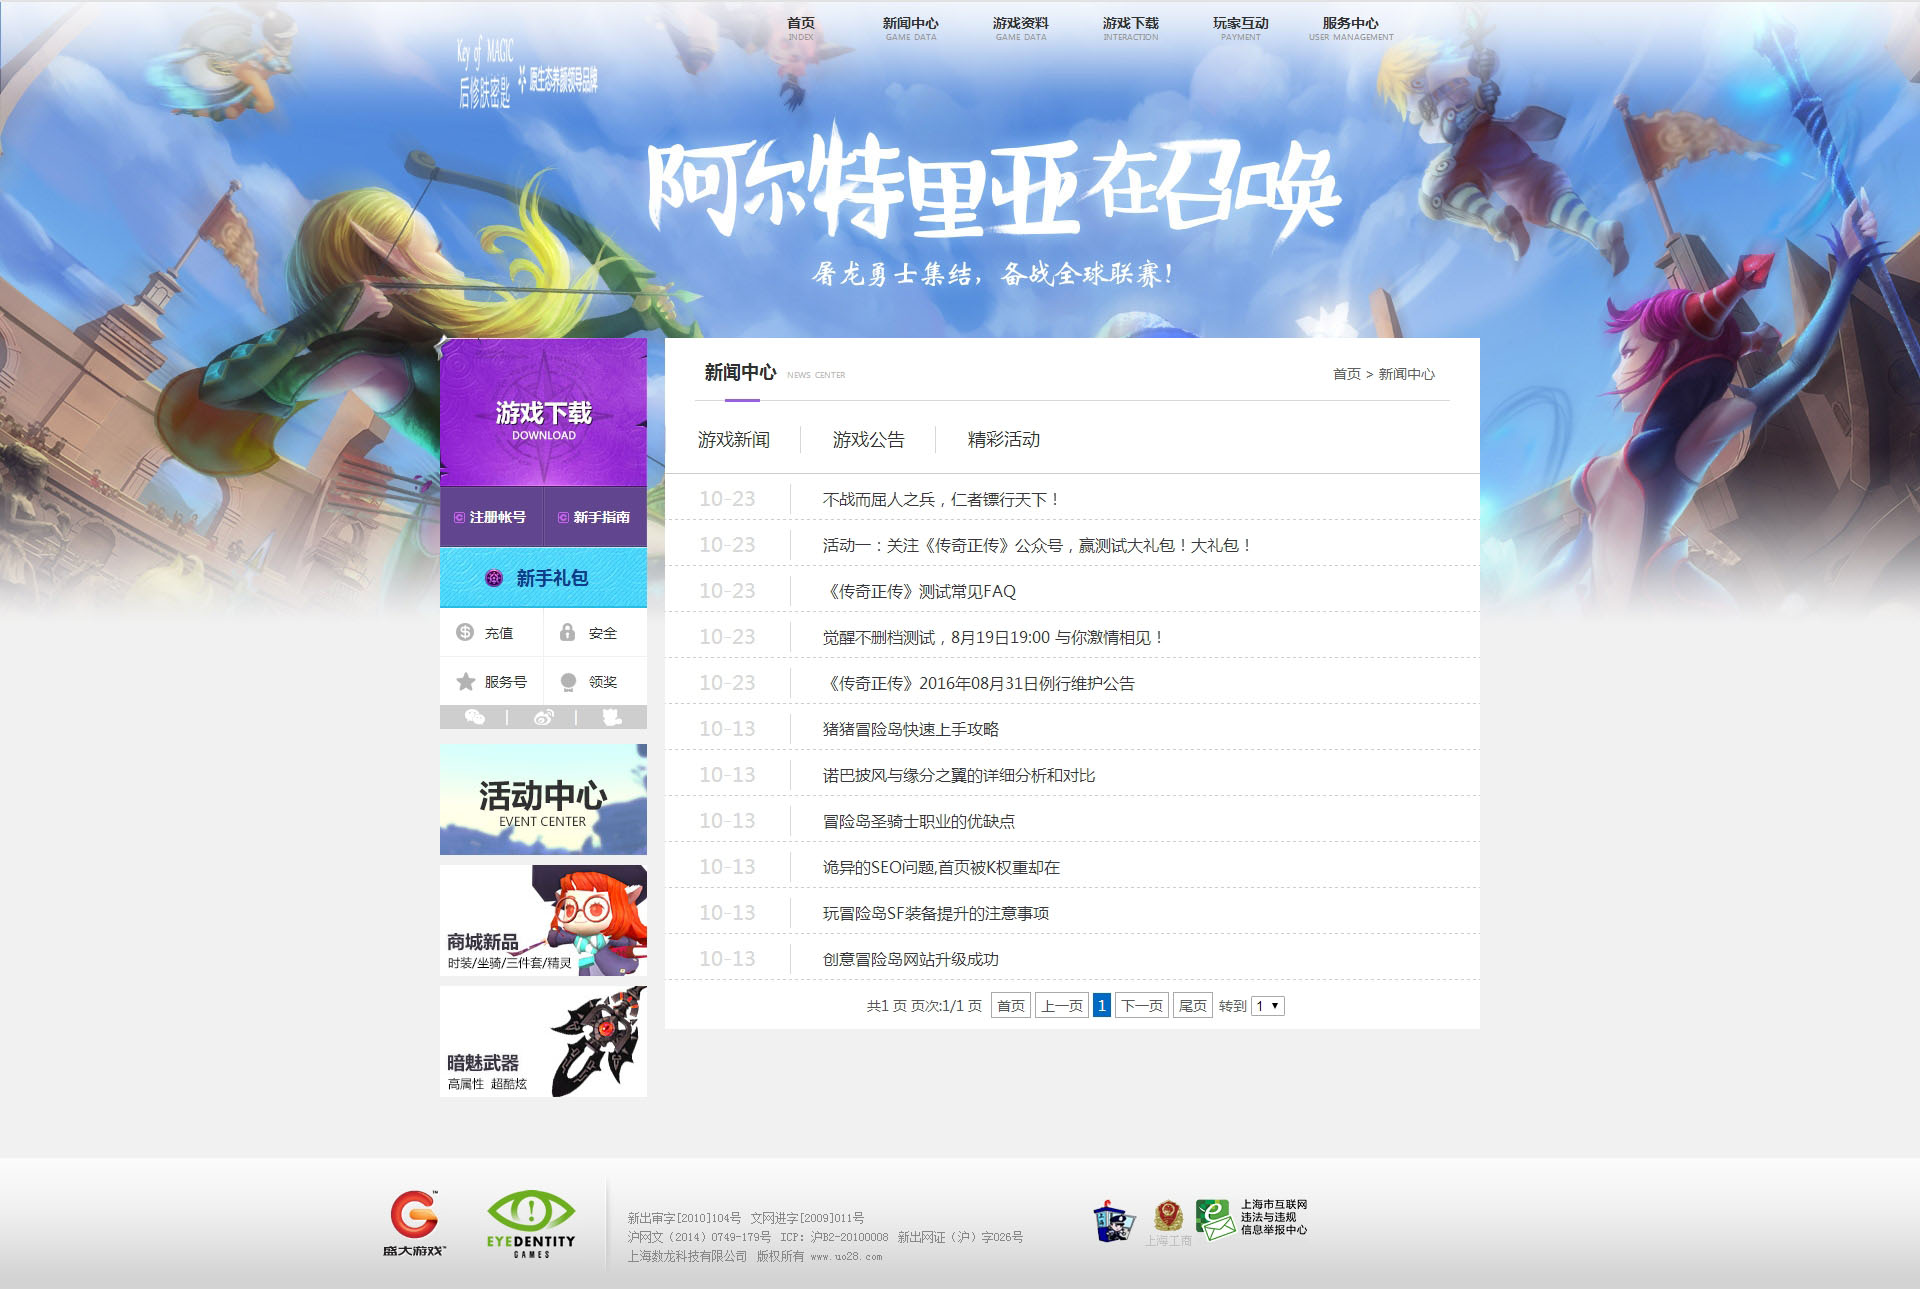Click the WeChat icon in sidebar
This screenshot has width=1920, height=1289.
pos(475,717)
